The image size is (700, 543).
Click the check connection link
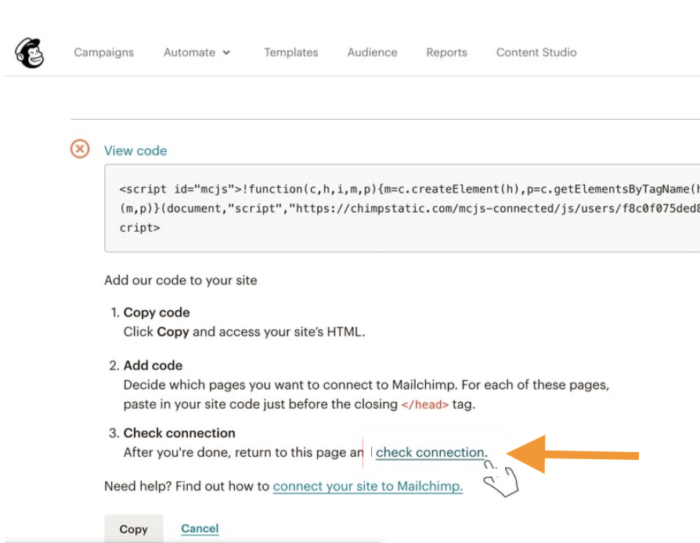click(x=430, y=452)
